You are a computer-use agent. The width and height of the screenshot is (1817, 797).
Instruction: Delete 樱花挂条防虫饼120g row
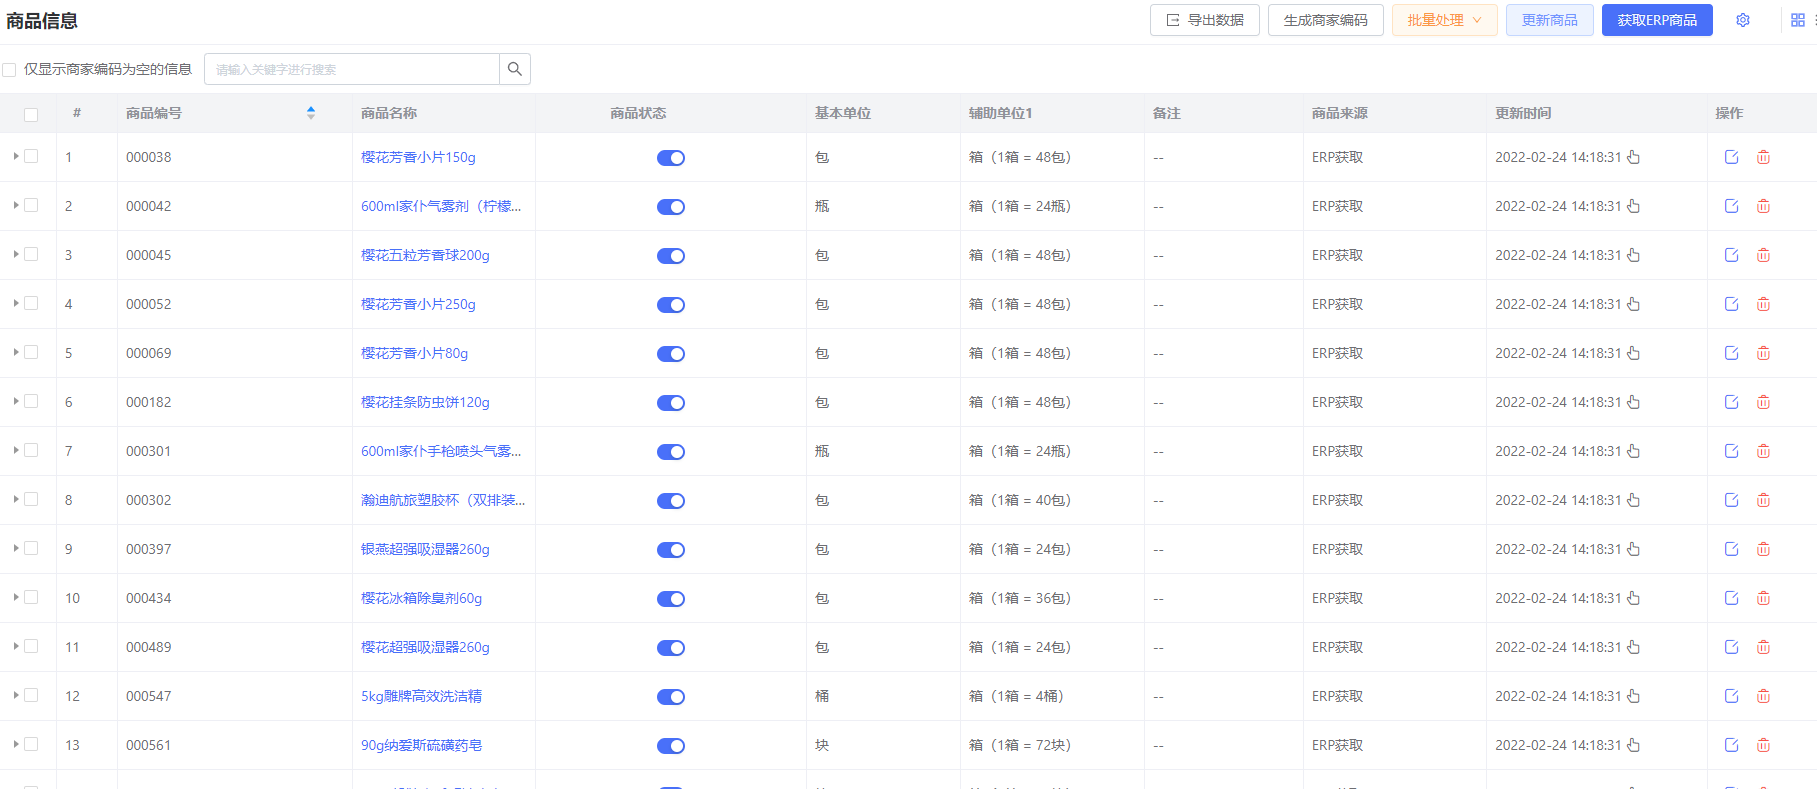point(1763,402)
